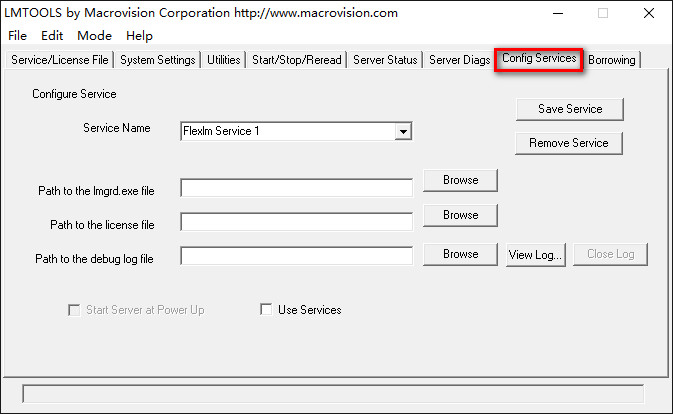Click the Close Log button
Image resolution: width=673 pixels, height=414 pixels.
tap(610, 254)
